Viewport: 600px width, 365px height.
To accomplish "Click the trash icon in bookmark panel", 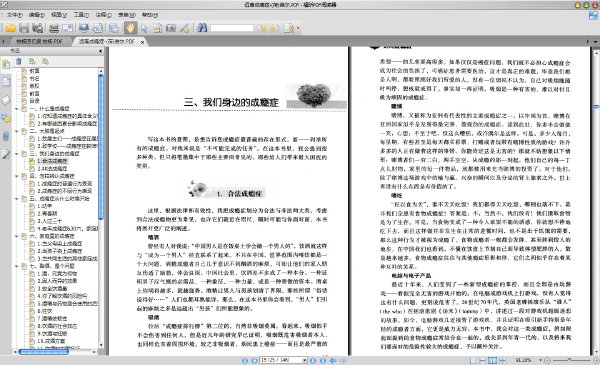I will pos(18,61).
